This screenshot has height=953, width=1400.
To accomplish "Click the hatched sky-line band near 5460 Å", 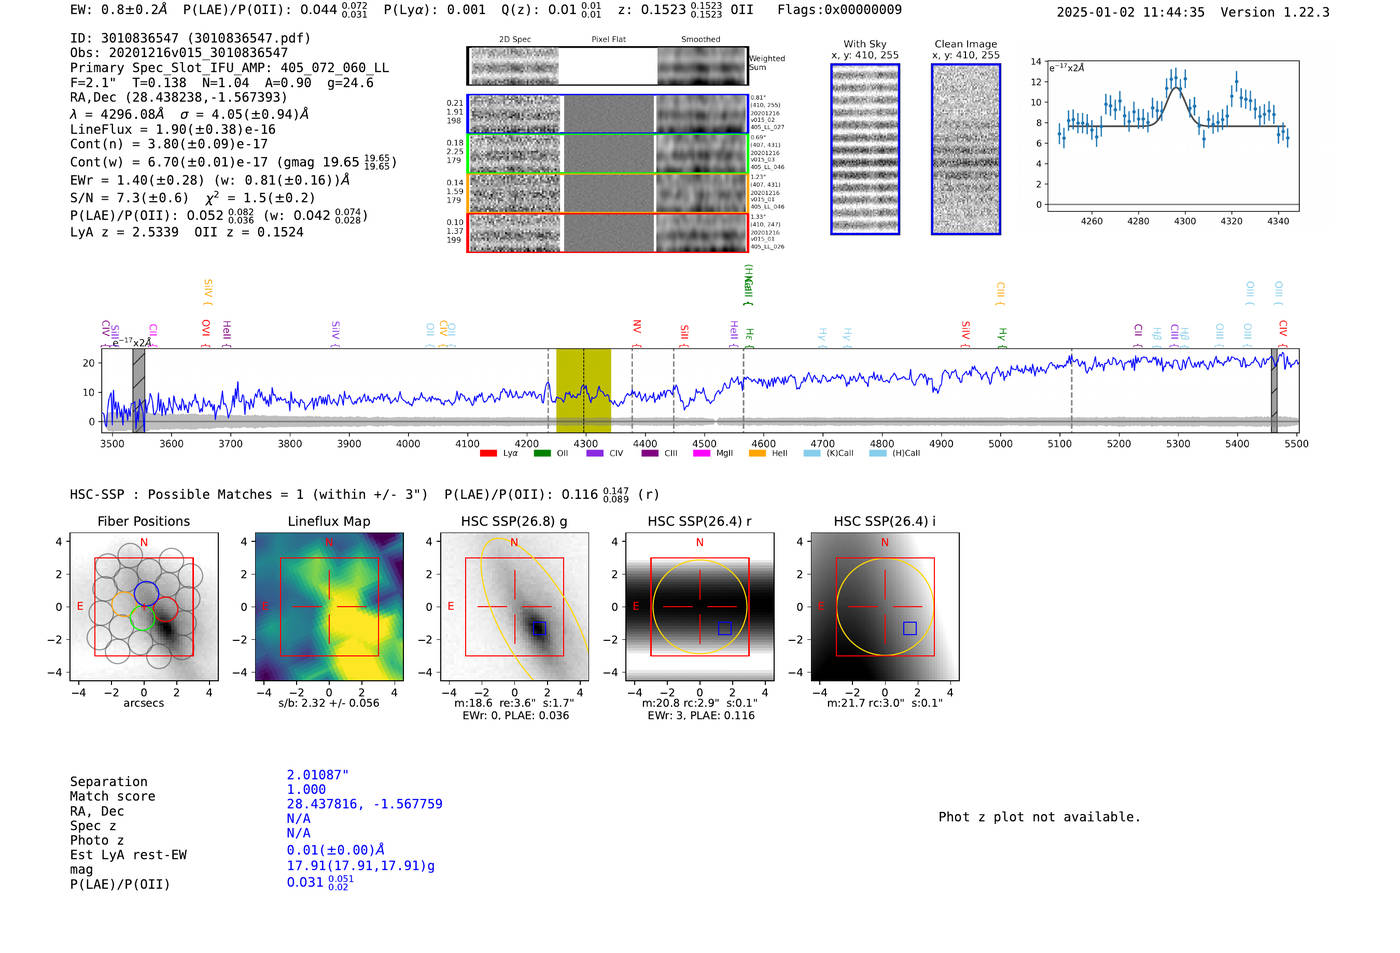I will (1274, 390).
